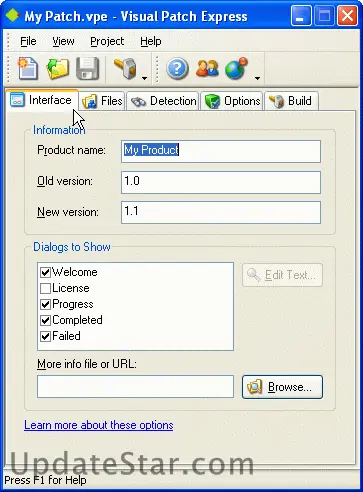363x492 pixels.
Task: Click the Product name input field
Action: coord(221,151)
